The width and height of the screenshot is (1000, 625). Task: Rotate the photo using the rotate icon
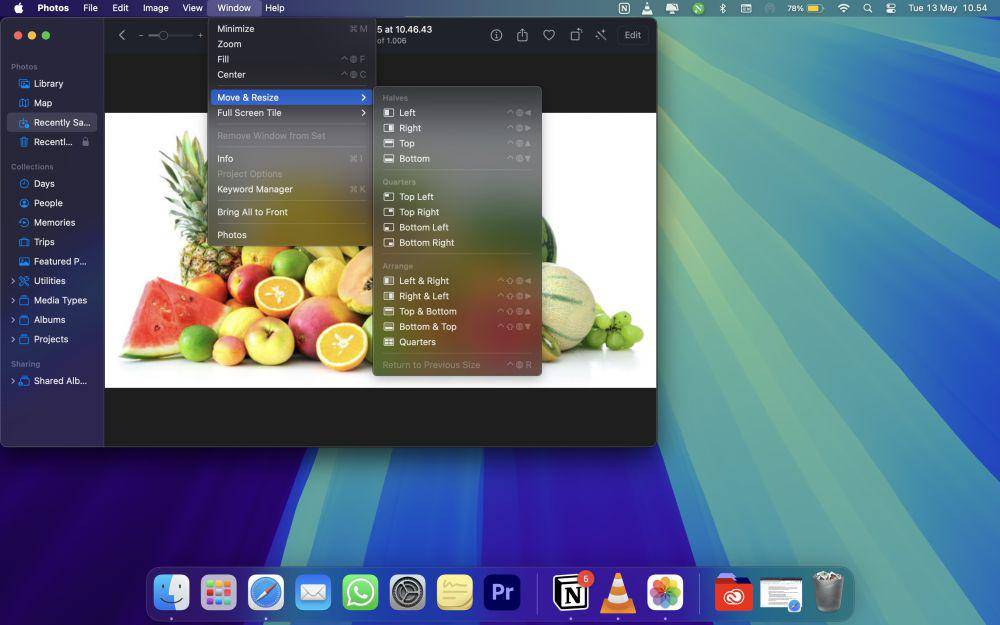[x=575, y=35]
